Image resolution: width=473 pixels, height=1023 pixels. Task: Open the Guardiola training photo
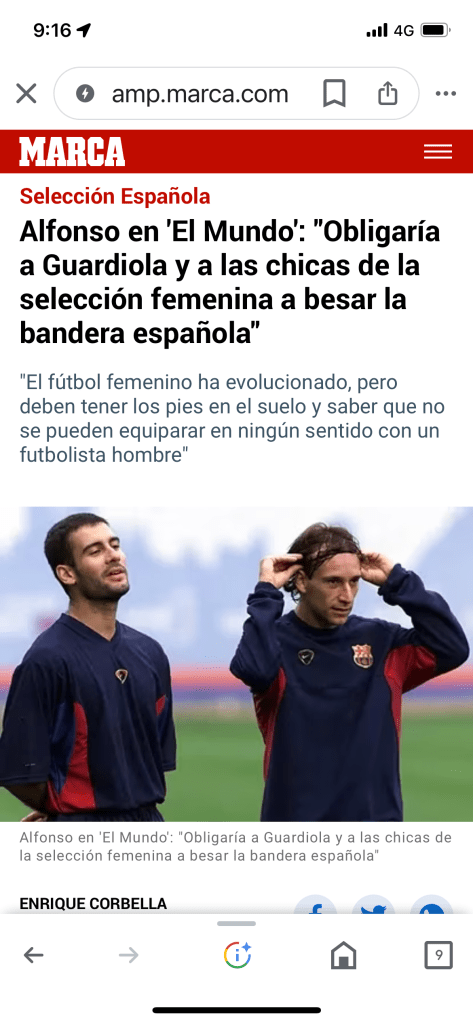tap(236, 664)
